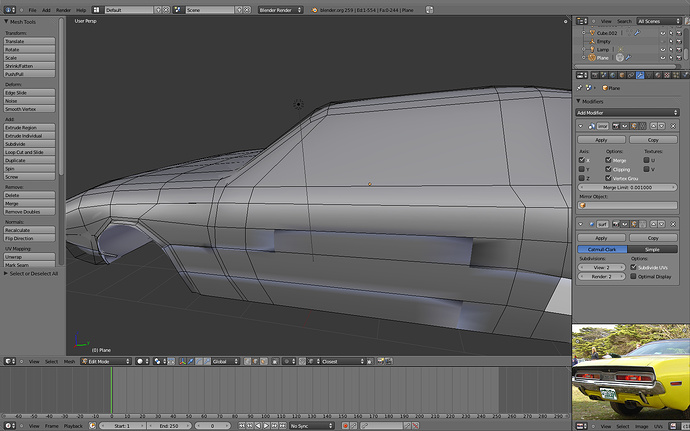
Task: Toggle Subdivide UVs checkbox
Action: pos(633,267)
